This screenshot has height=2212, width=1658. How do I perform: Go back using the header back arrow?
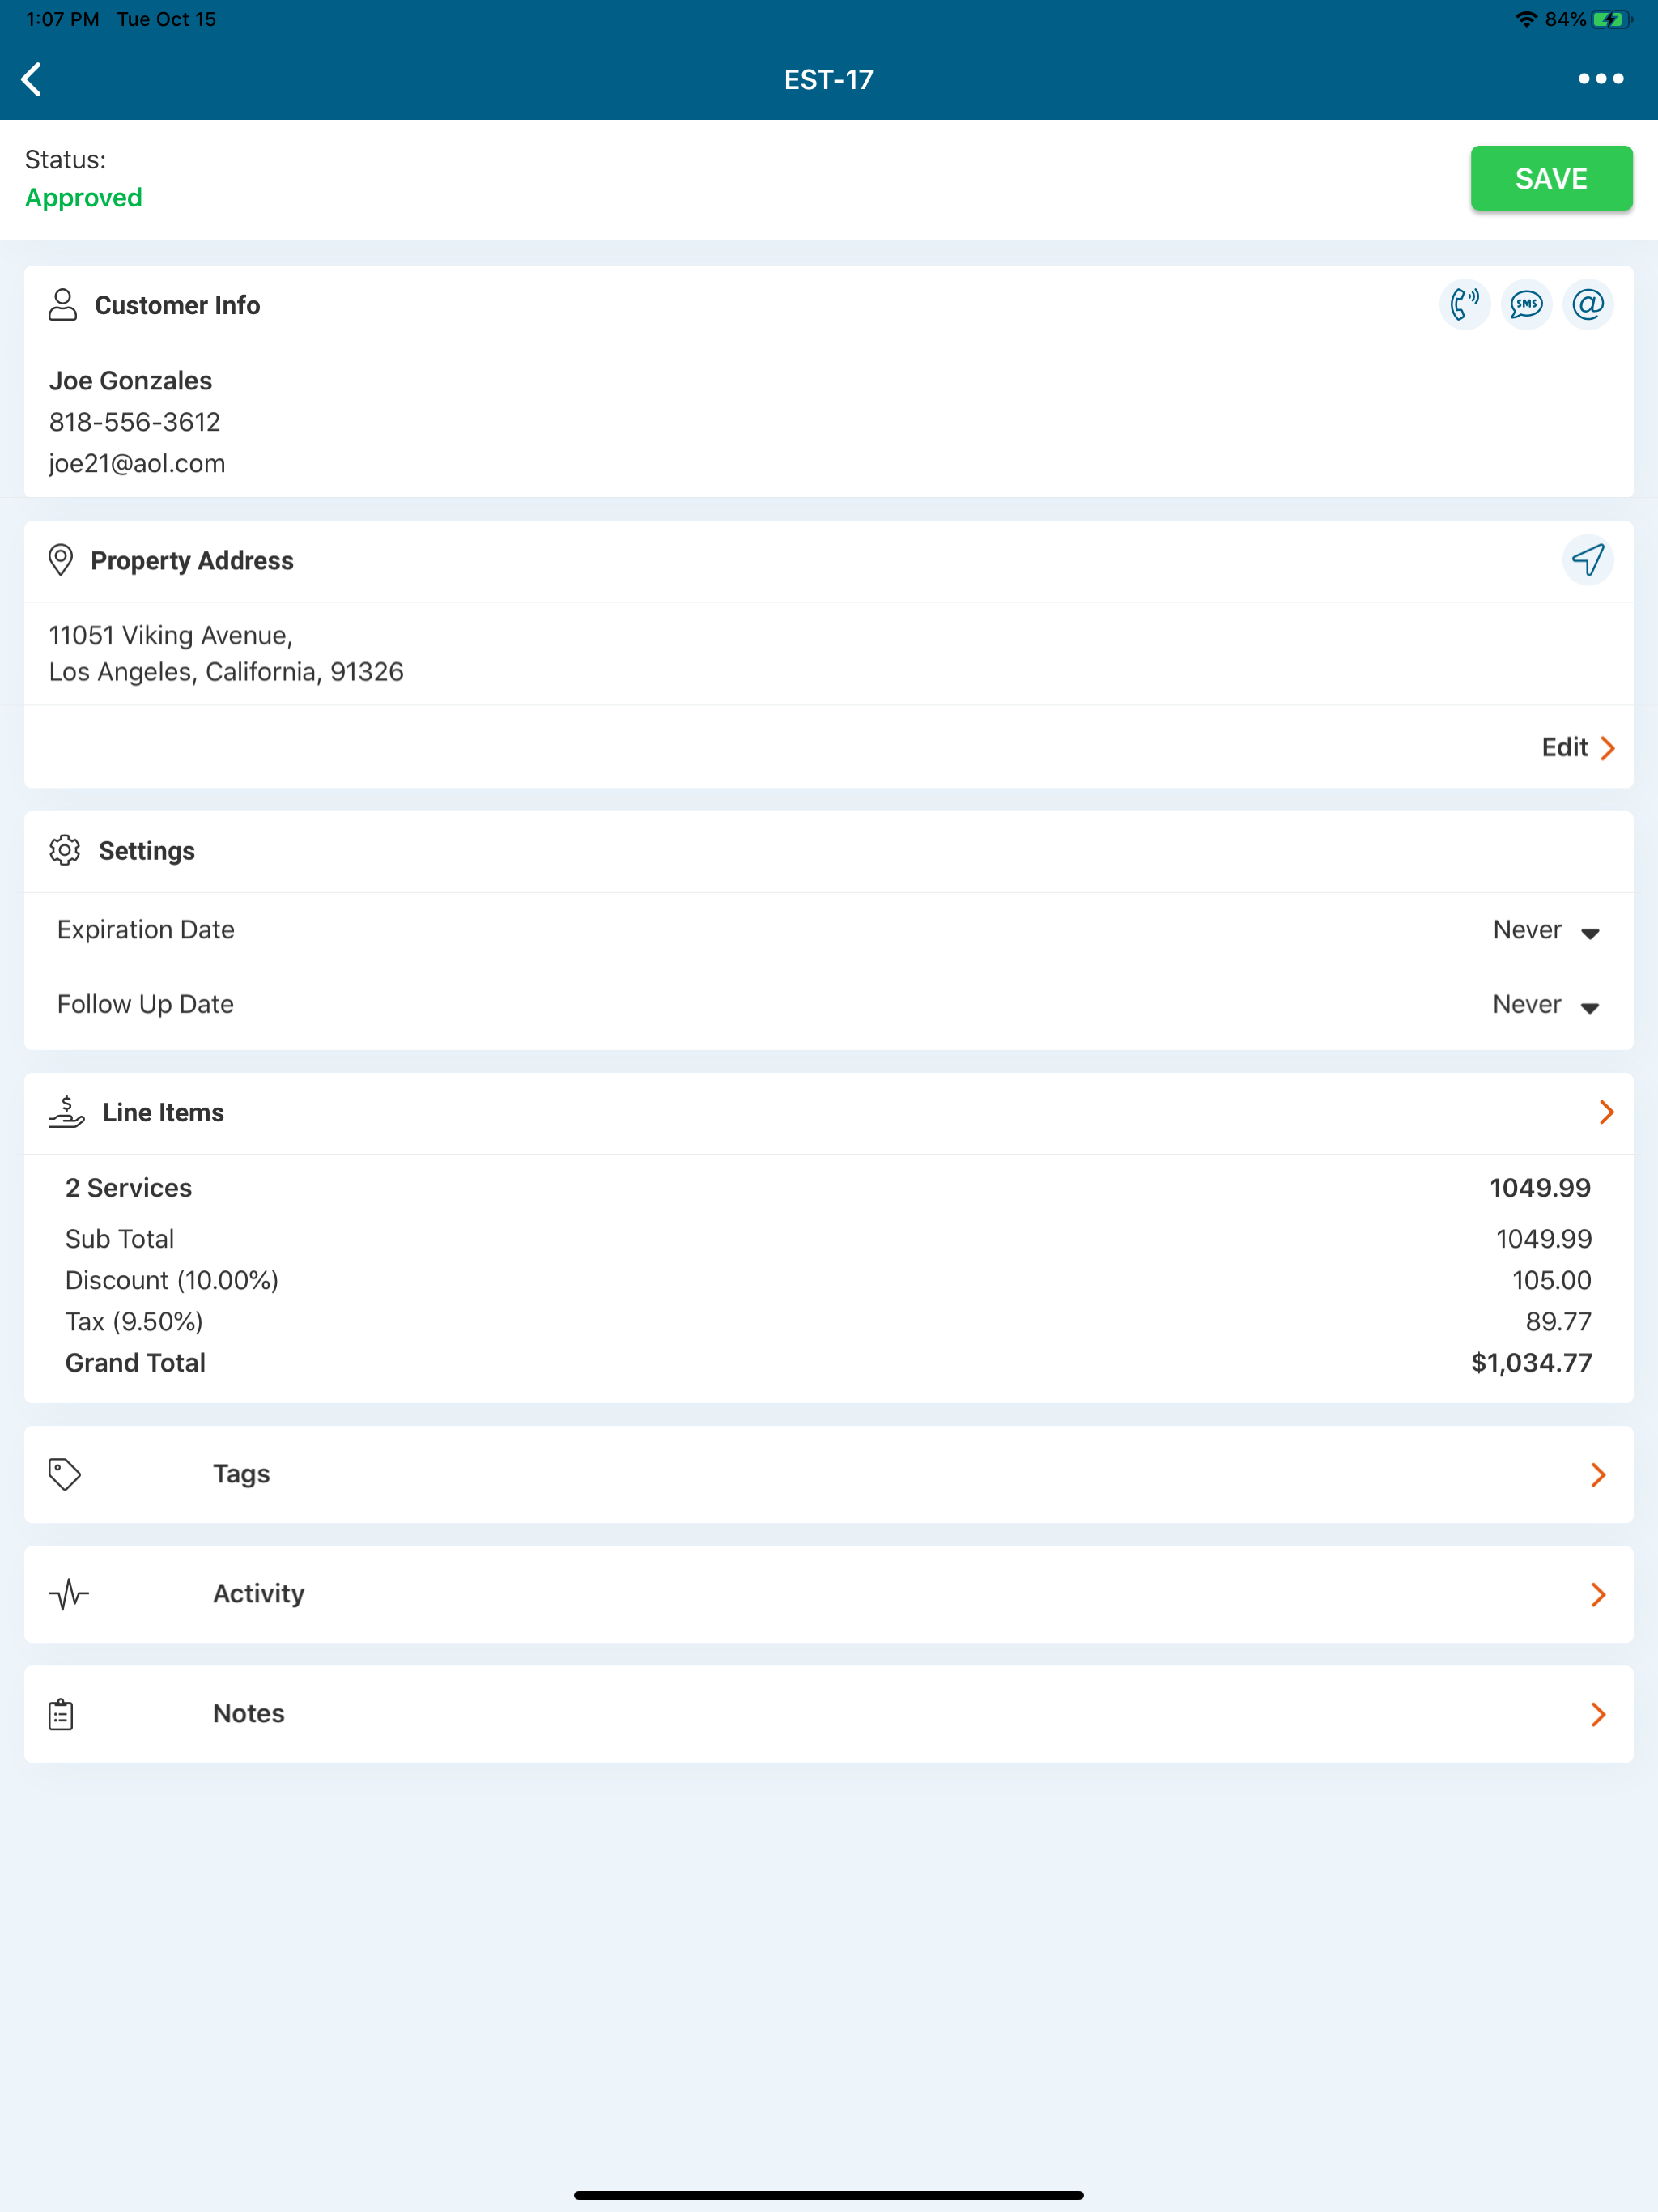pos(32,79)
